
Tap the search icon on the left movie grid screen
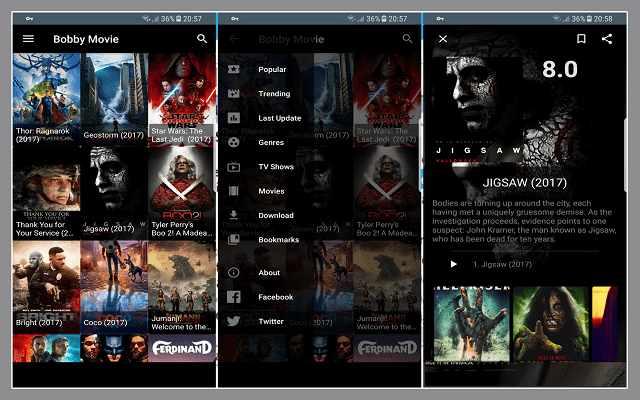pos(202,39)
